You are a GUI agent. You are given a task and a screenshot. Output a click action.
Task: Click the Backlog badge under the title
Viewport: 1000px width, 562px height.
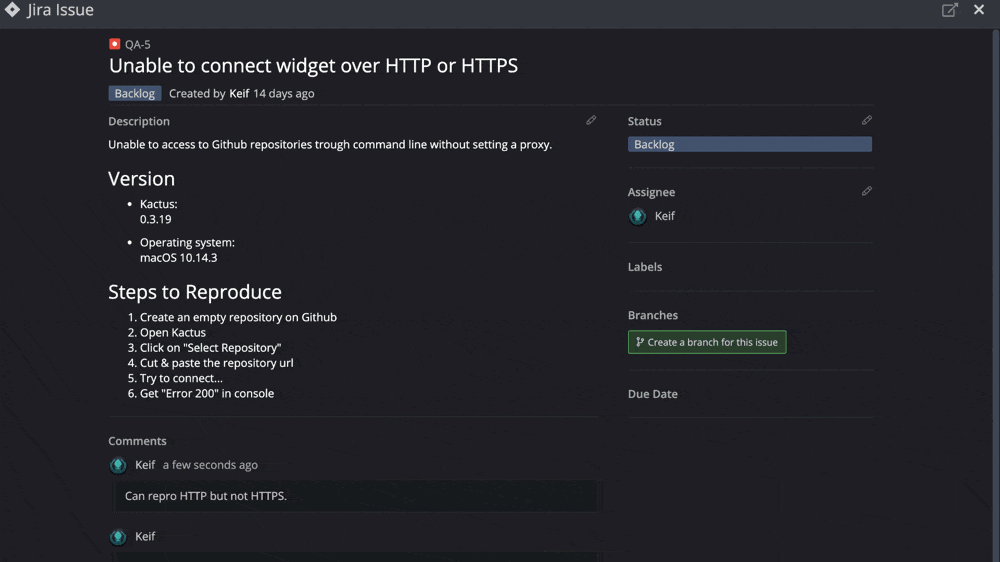(135, 93)
